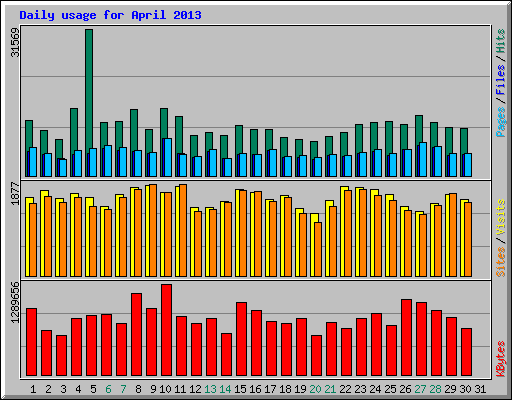This screenshot has width=512, height=400.
Task: Click the red KBytes bar for day 26
Action: pos(406,338)
